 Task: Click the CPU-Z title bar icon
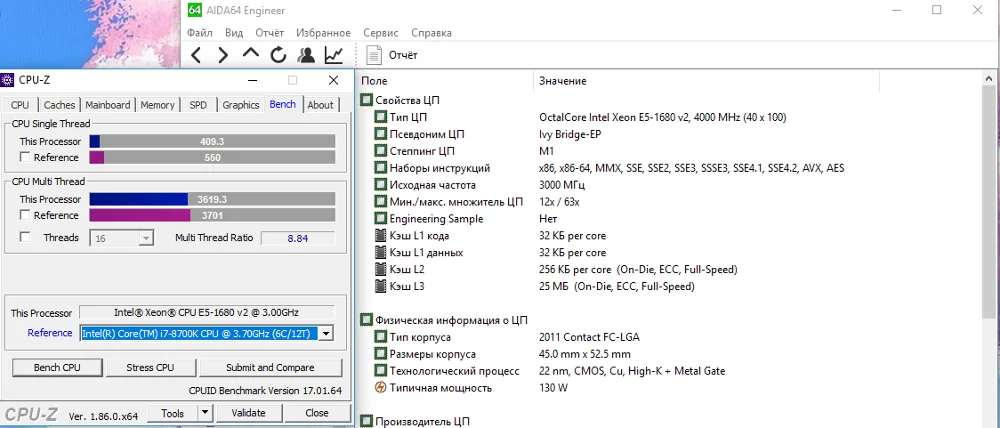7,80
